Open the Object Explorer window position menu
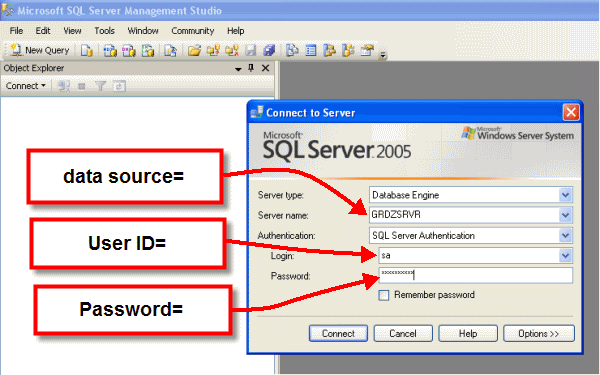The width and height of the screenshot is (600, 375). 238,68
